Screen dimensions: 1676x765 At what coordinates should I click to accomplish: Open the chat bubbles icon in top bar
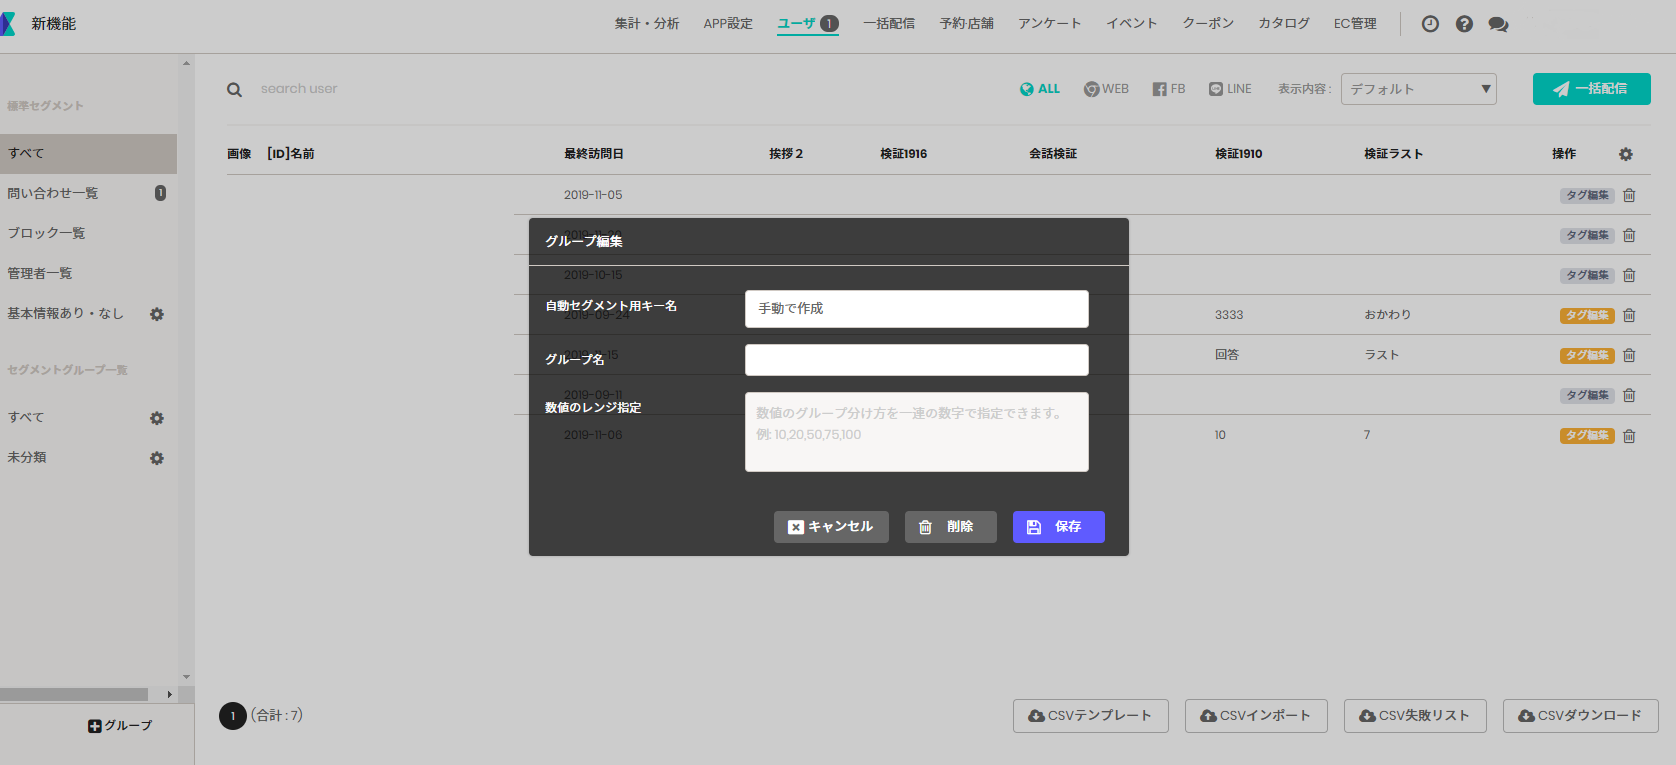tap(1498, 24)
